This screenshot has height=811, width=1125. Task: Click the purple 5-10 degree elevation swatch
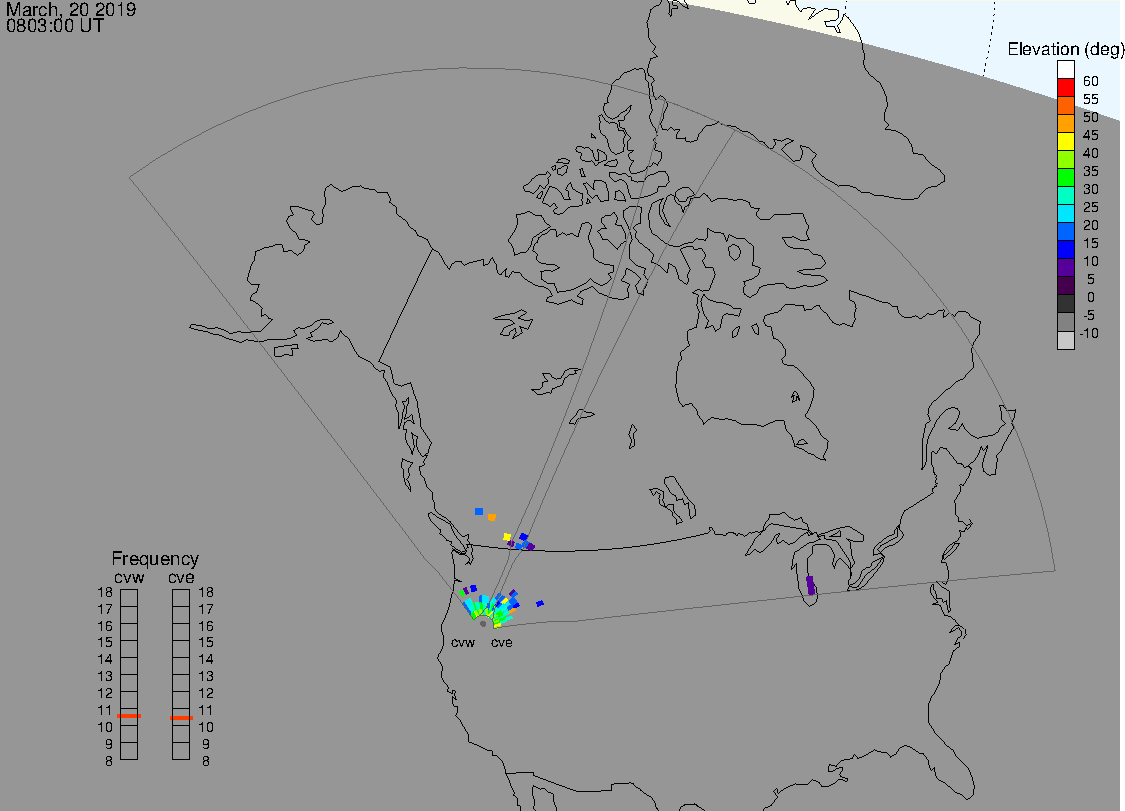[x=1065, y=267]
